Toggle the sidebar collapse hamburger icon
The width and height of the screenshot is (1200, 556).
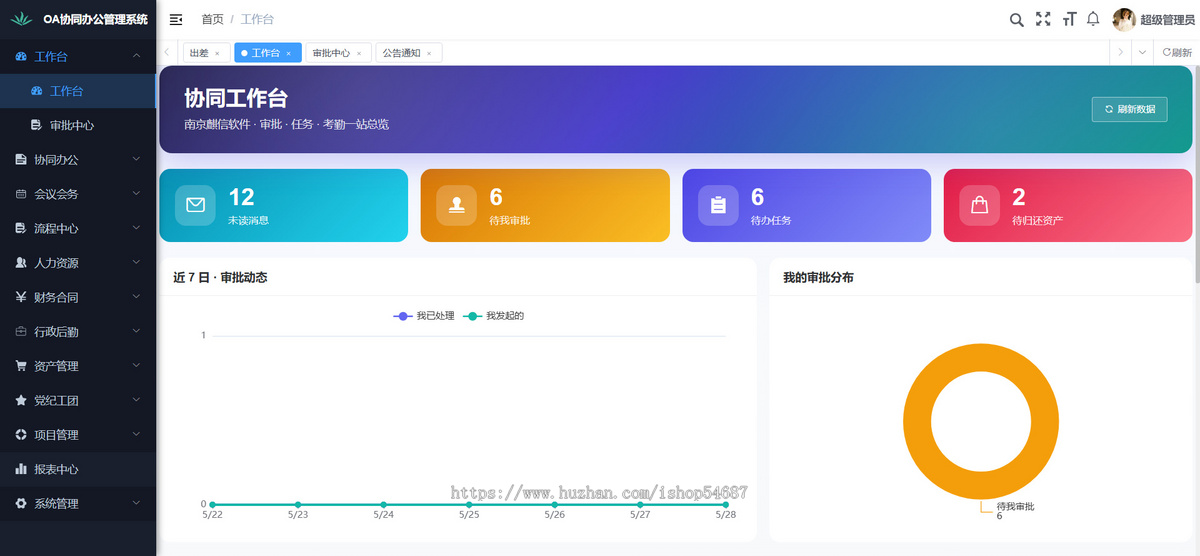(176, 19)
